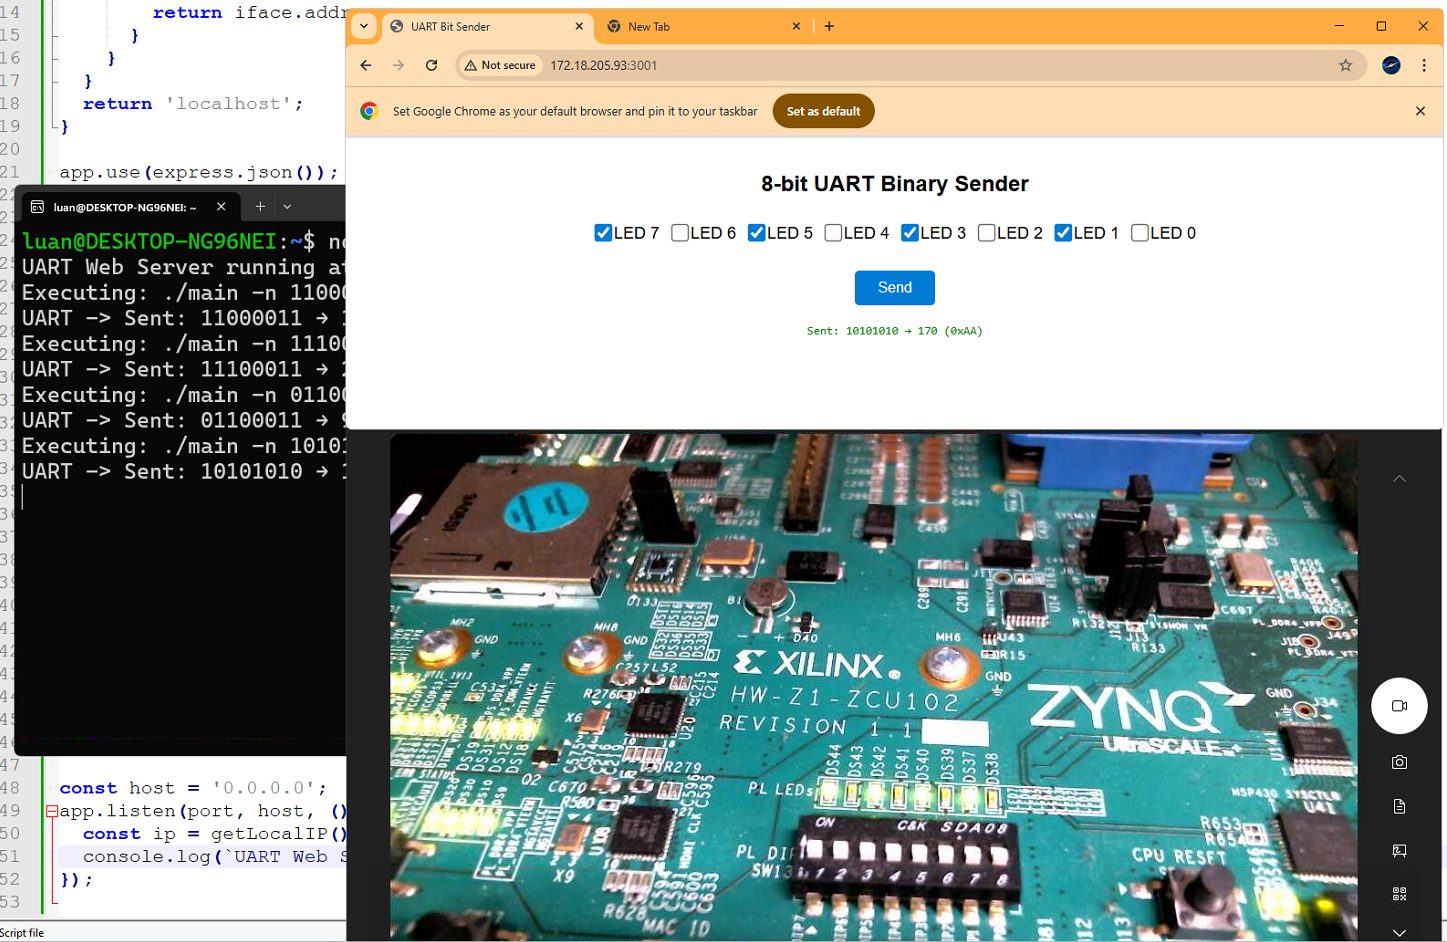The image size is (1447, 942).
Task: Select QR code scan mode
Action: click(x=1399, y=894)
